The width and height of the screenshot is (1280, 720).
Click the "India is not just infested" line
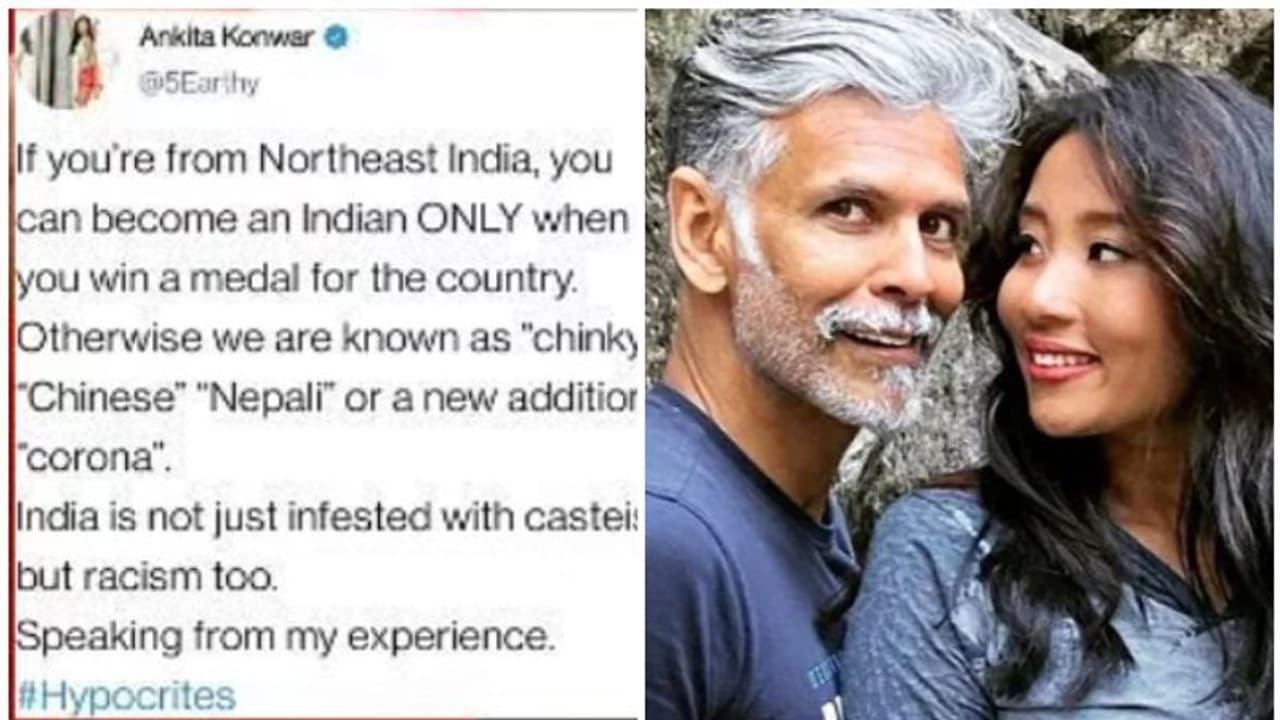coord(326,517)
